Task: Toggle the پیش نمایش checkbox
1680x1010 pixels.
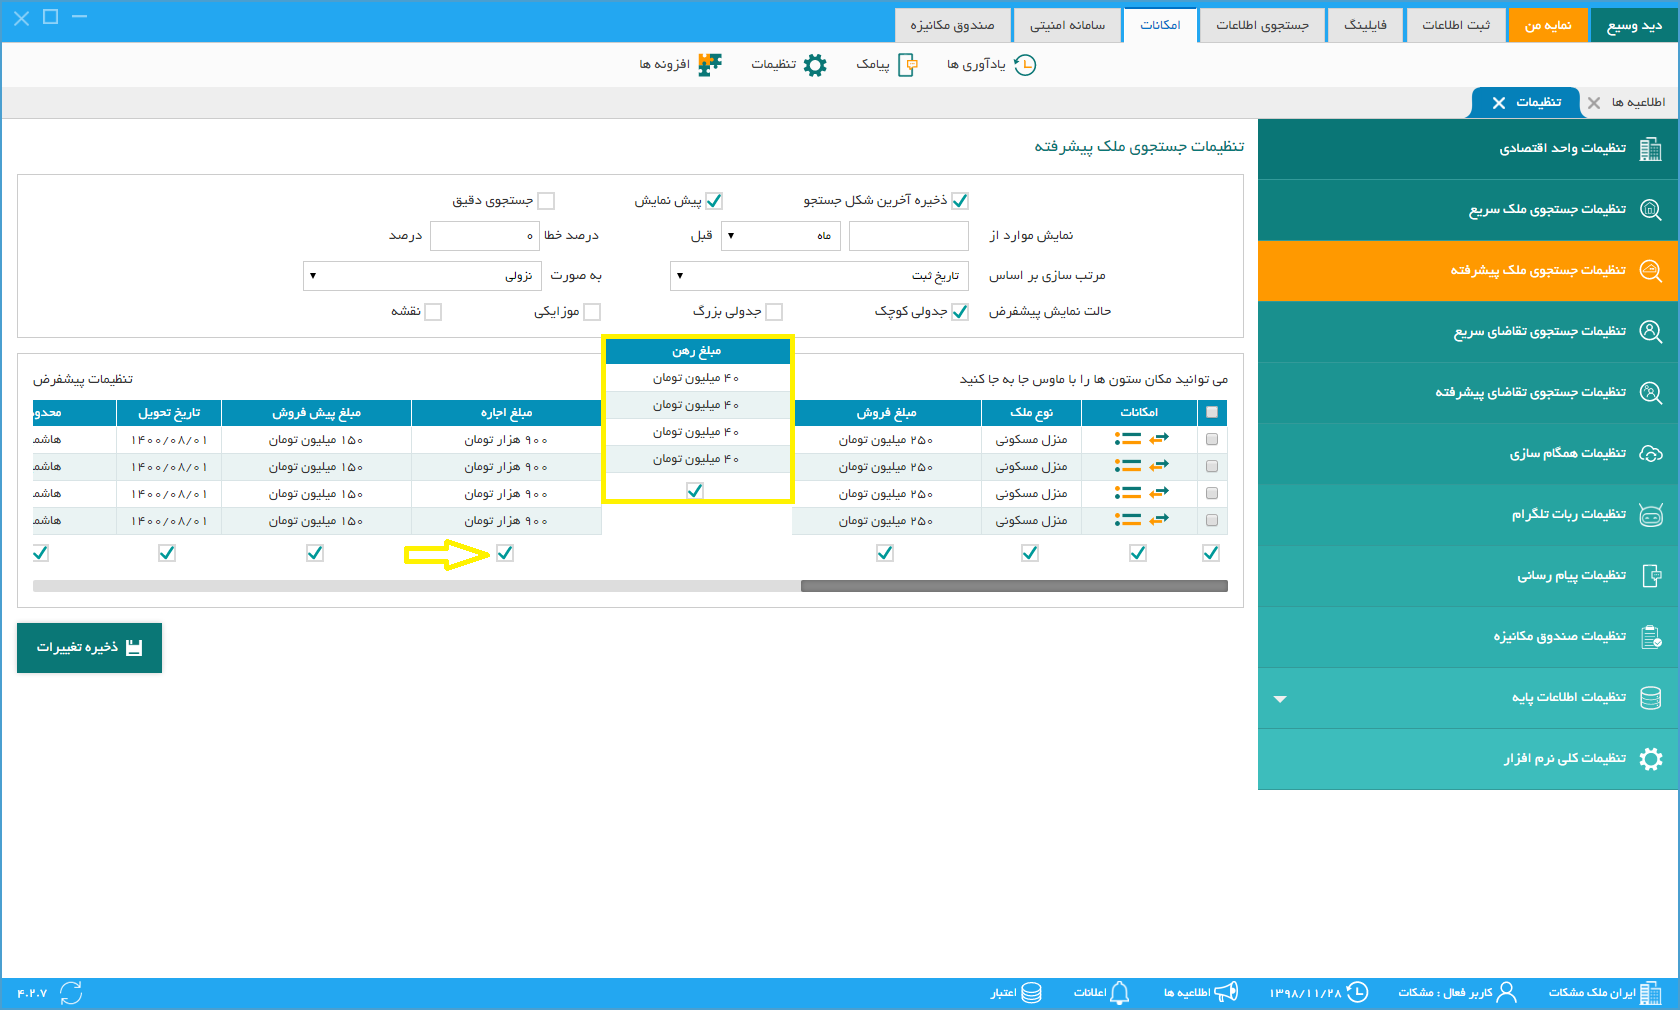Action: [x=714, y=201]
